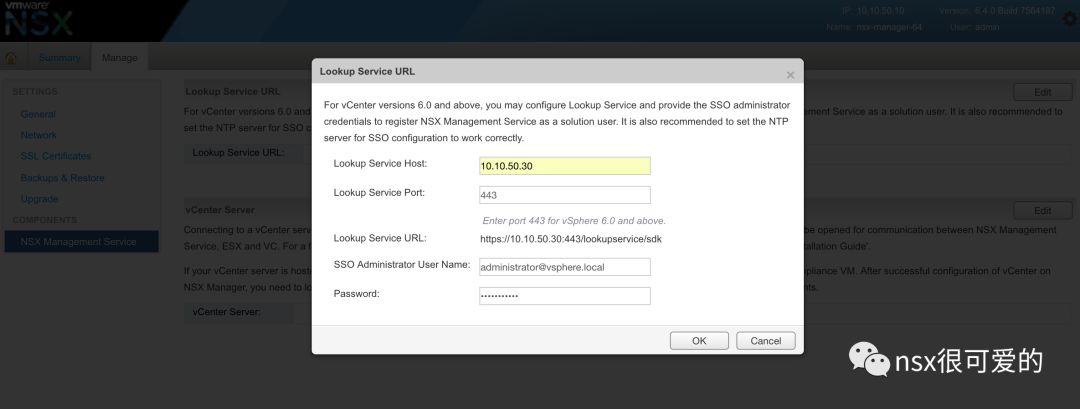The width and height of the screenshot is (1080, 409).
Task: Switch to the Summary tab
Action: 59,58
